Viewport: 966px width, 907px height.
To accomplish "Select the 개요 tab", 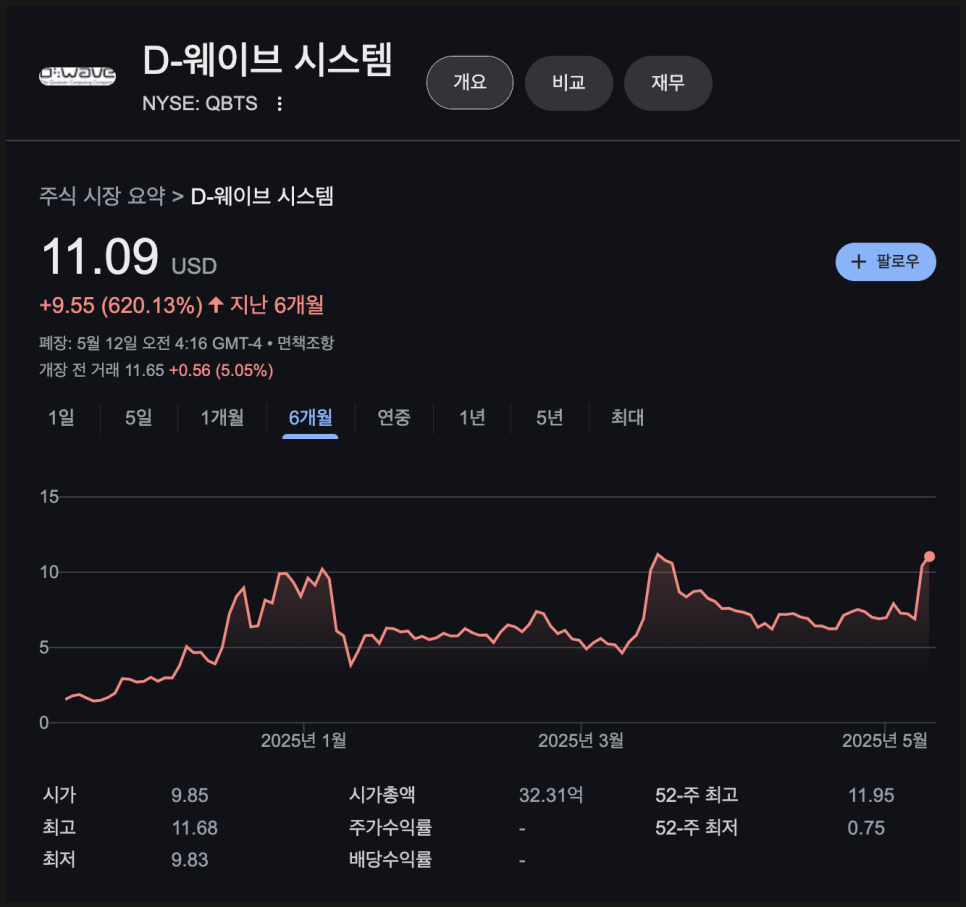I will (469, 83).
